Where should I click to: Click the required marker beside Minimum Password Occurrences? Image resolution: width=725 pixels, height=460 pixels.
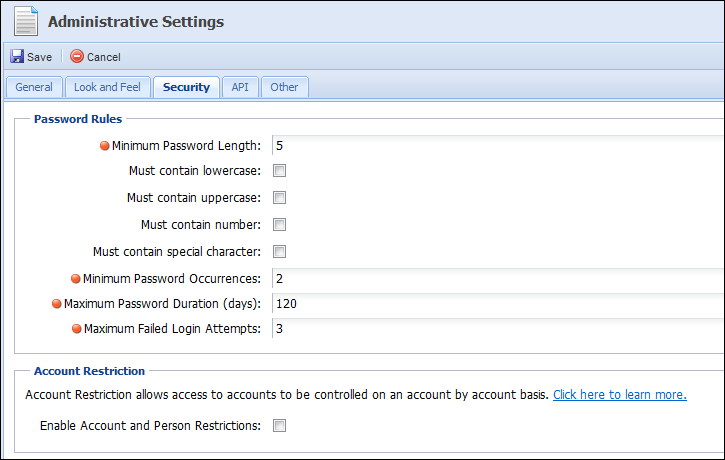tap(76, 279)
